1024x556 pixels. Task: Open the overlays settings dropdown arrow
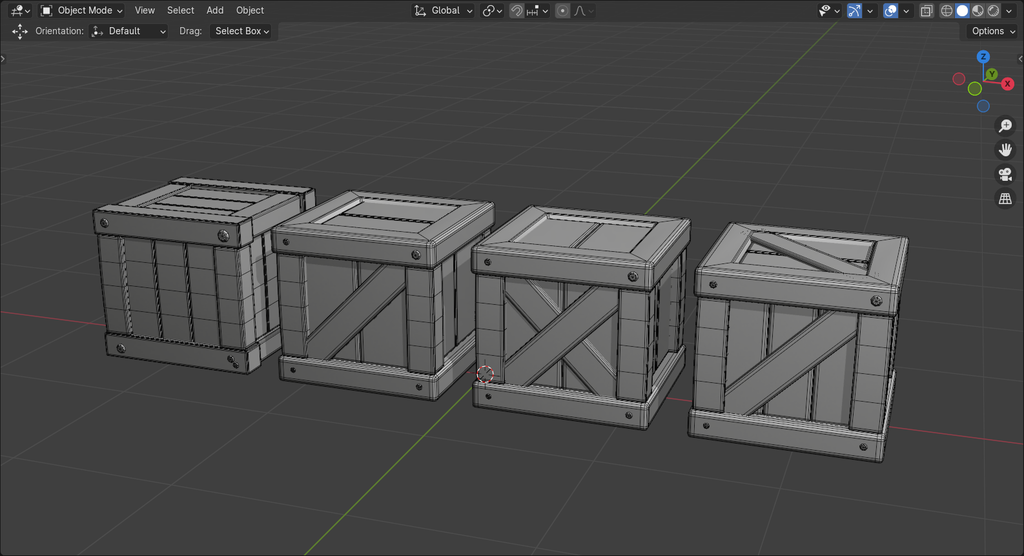click(906, 10)
